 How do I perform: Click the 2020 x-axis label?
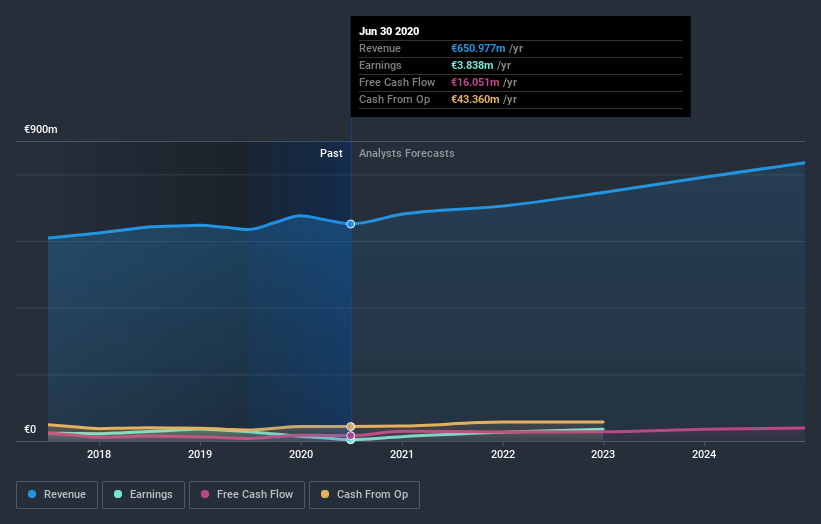(x=301, y=454)
